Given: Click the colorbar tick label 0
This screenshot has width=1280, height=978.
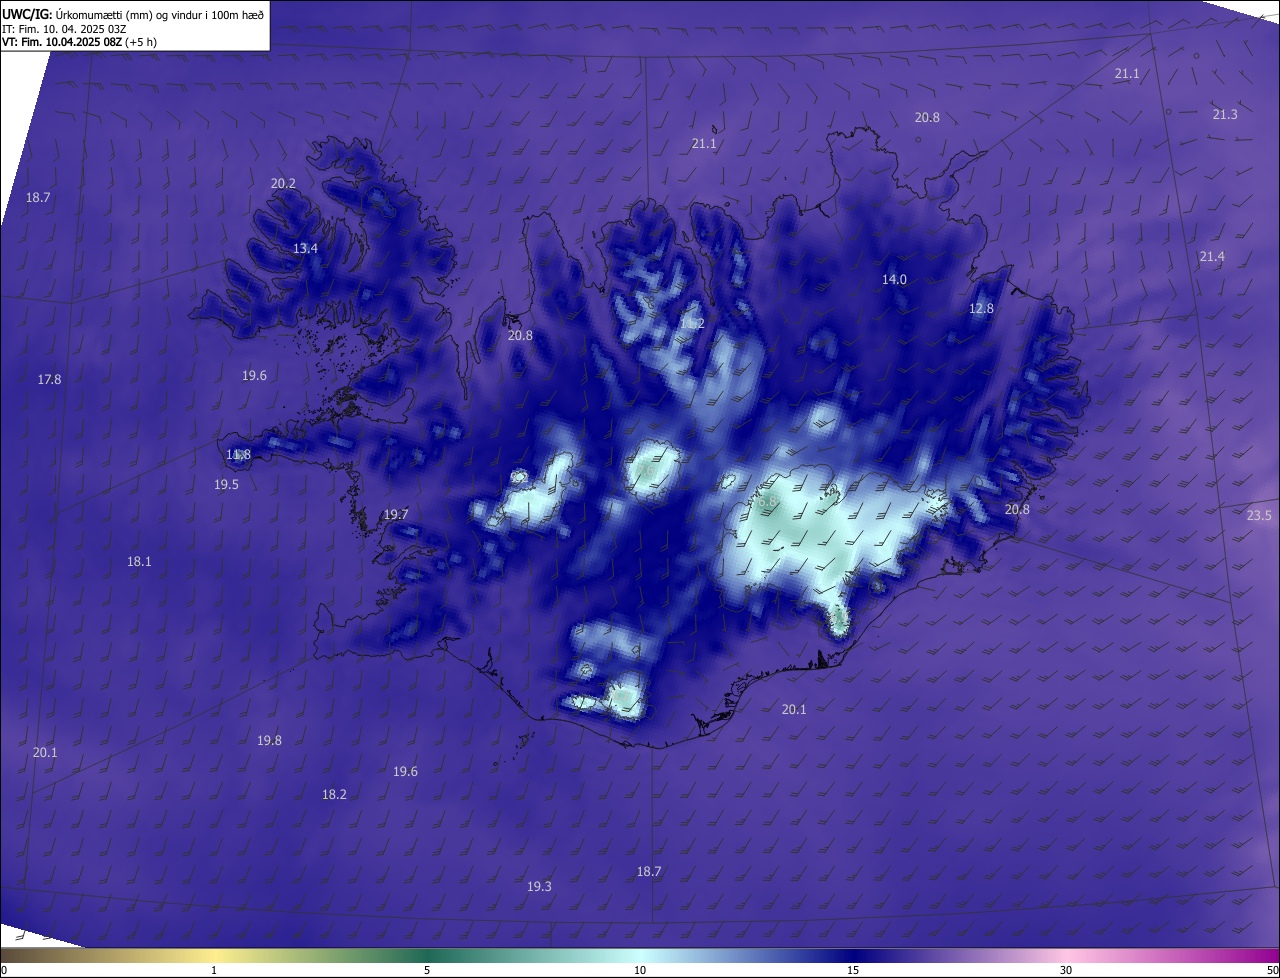Looking at the screenshot, I should pyautogui.click(x=3, y=970).
